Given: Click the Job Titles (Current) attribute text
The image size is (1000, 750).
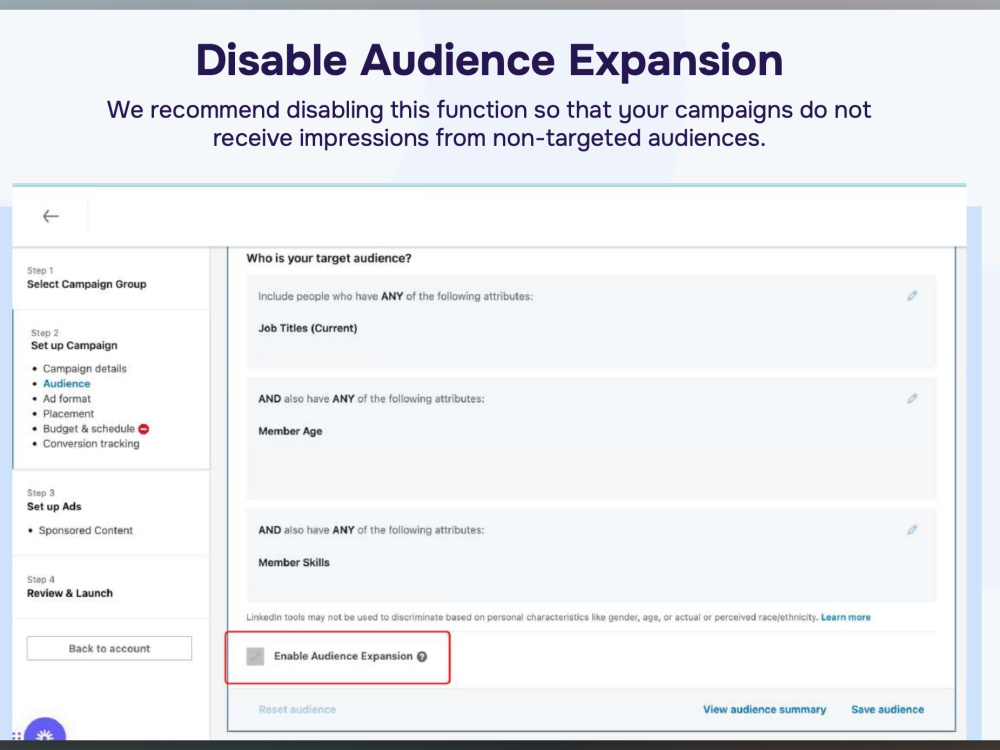Looking at the screenshot, I should click(307, 328).
